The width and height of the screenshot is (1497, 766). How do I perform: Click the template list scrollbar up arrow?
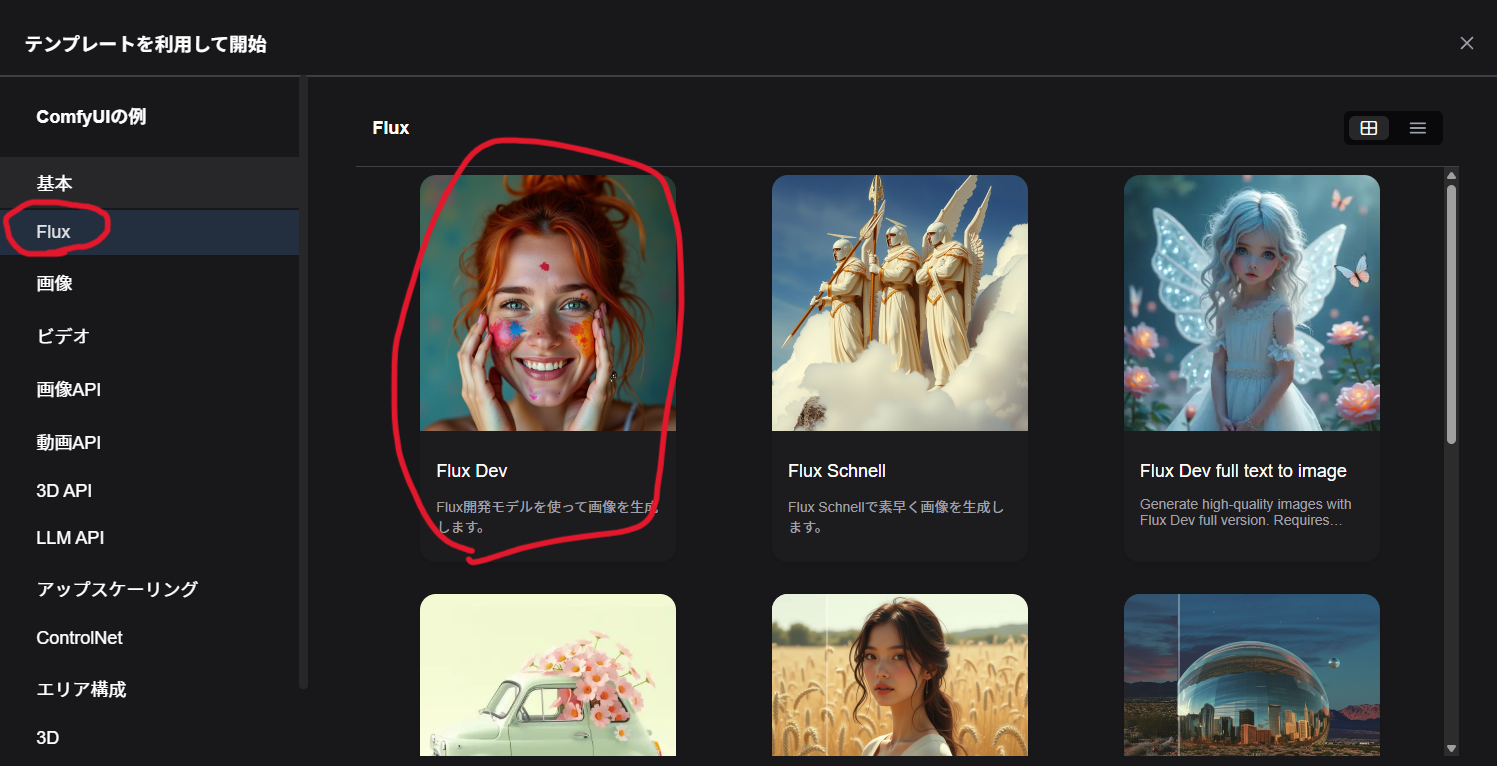[1451, 177]
